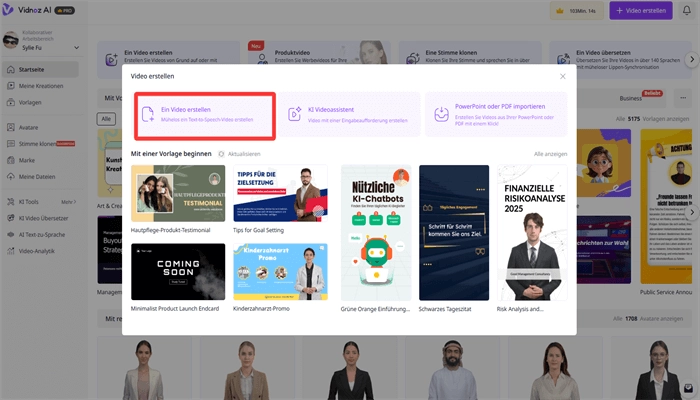Click the KI Video Übersetzer icon
The image size is (700, 400).
[x=11, y=218]
